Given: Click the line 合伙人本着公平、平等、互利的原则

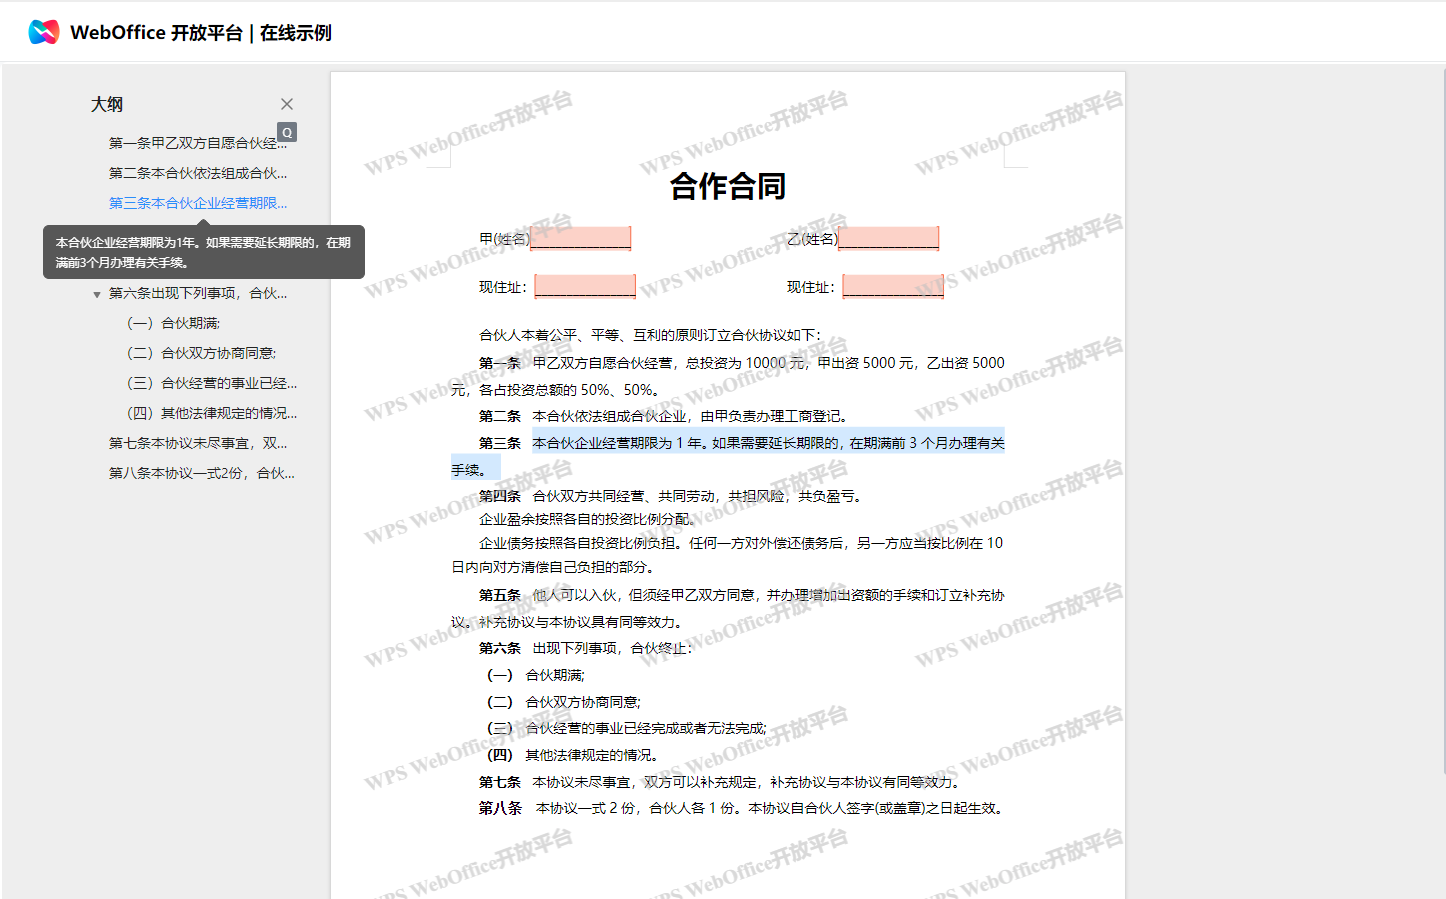Looking at the screenshot, I should pyautogui.click(x=650, y=335).
